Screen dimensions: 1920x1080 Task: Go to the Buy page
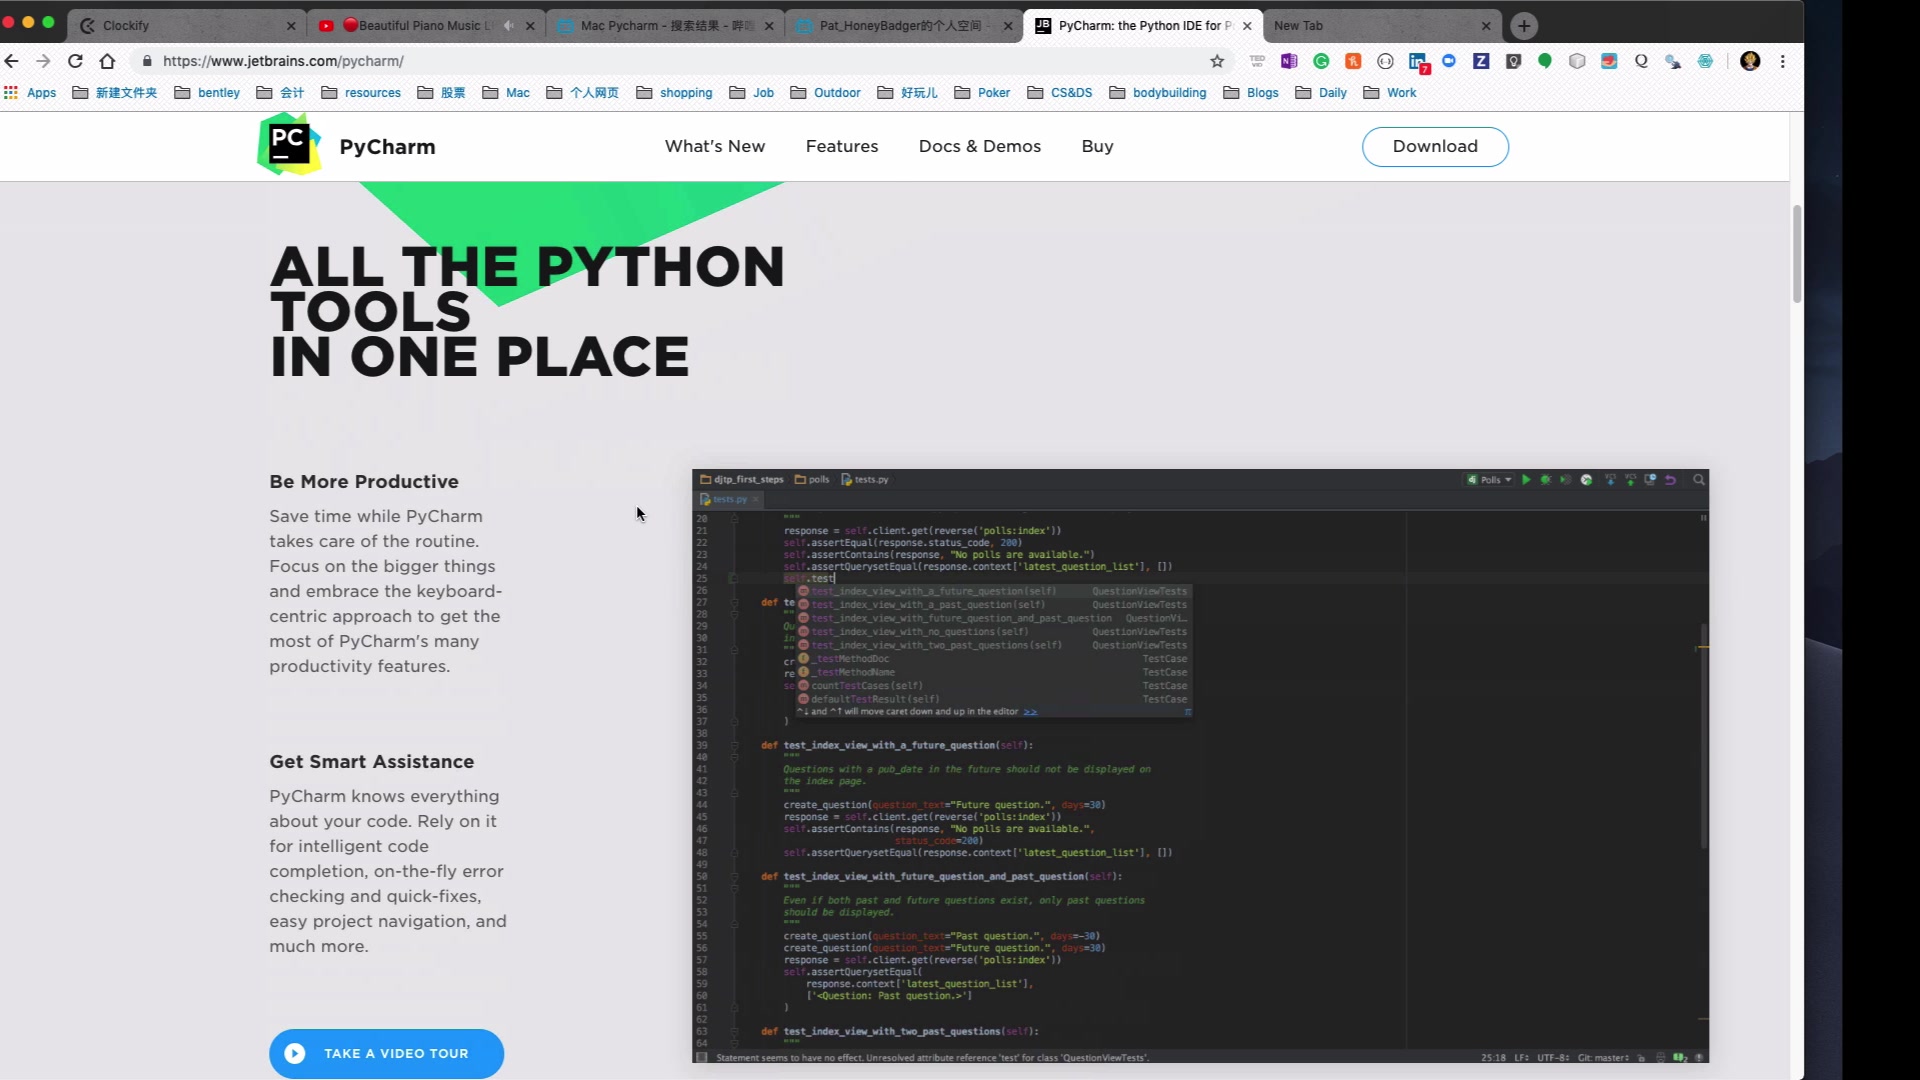1097,146
